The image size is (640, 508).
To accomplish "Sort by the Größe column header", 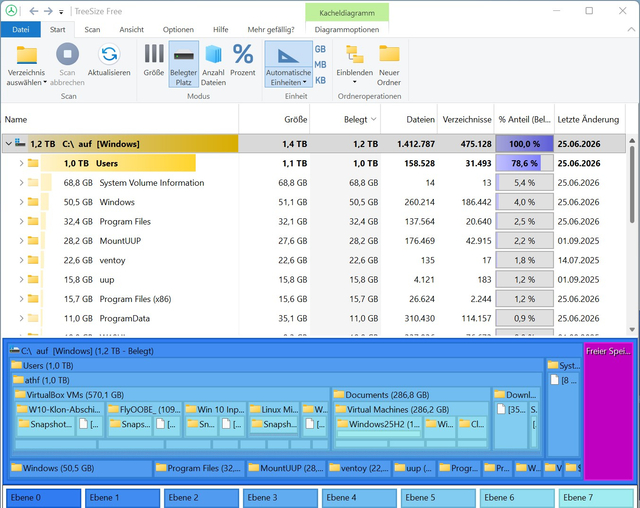I will (x=274, y=120).
